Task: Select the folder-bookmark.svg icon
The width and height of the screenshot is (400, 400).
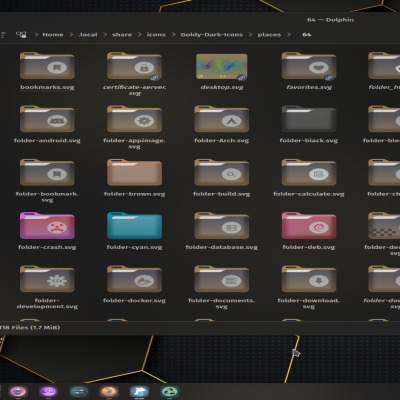Action: [47, 172]
